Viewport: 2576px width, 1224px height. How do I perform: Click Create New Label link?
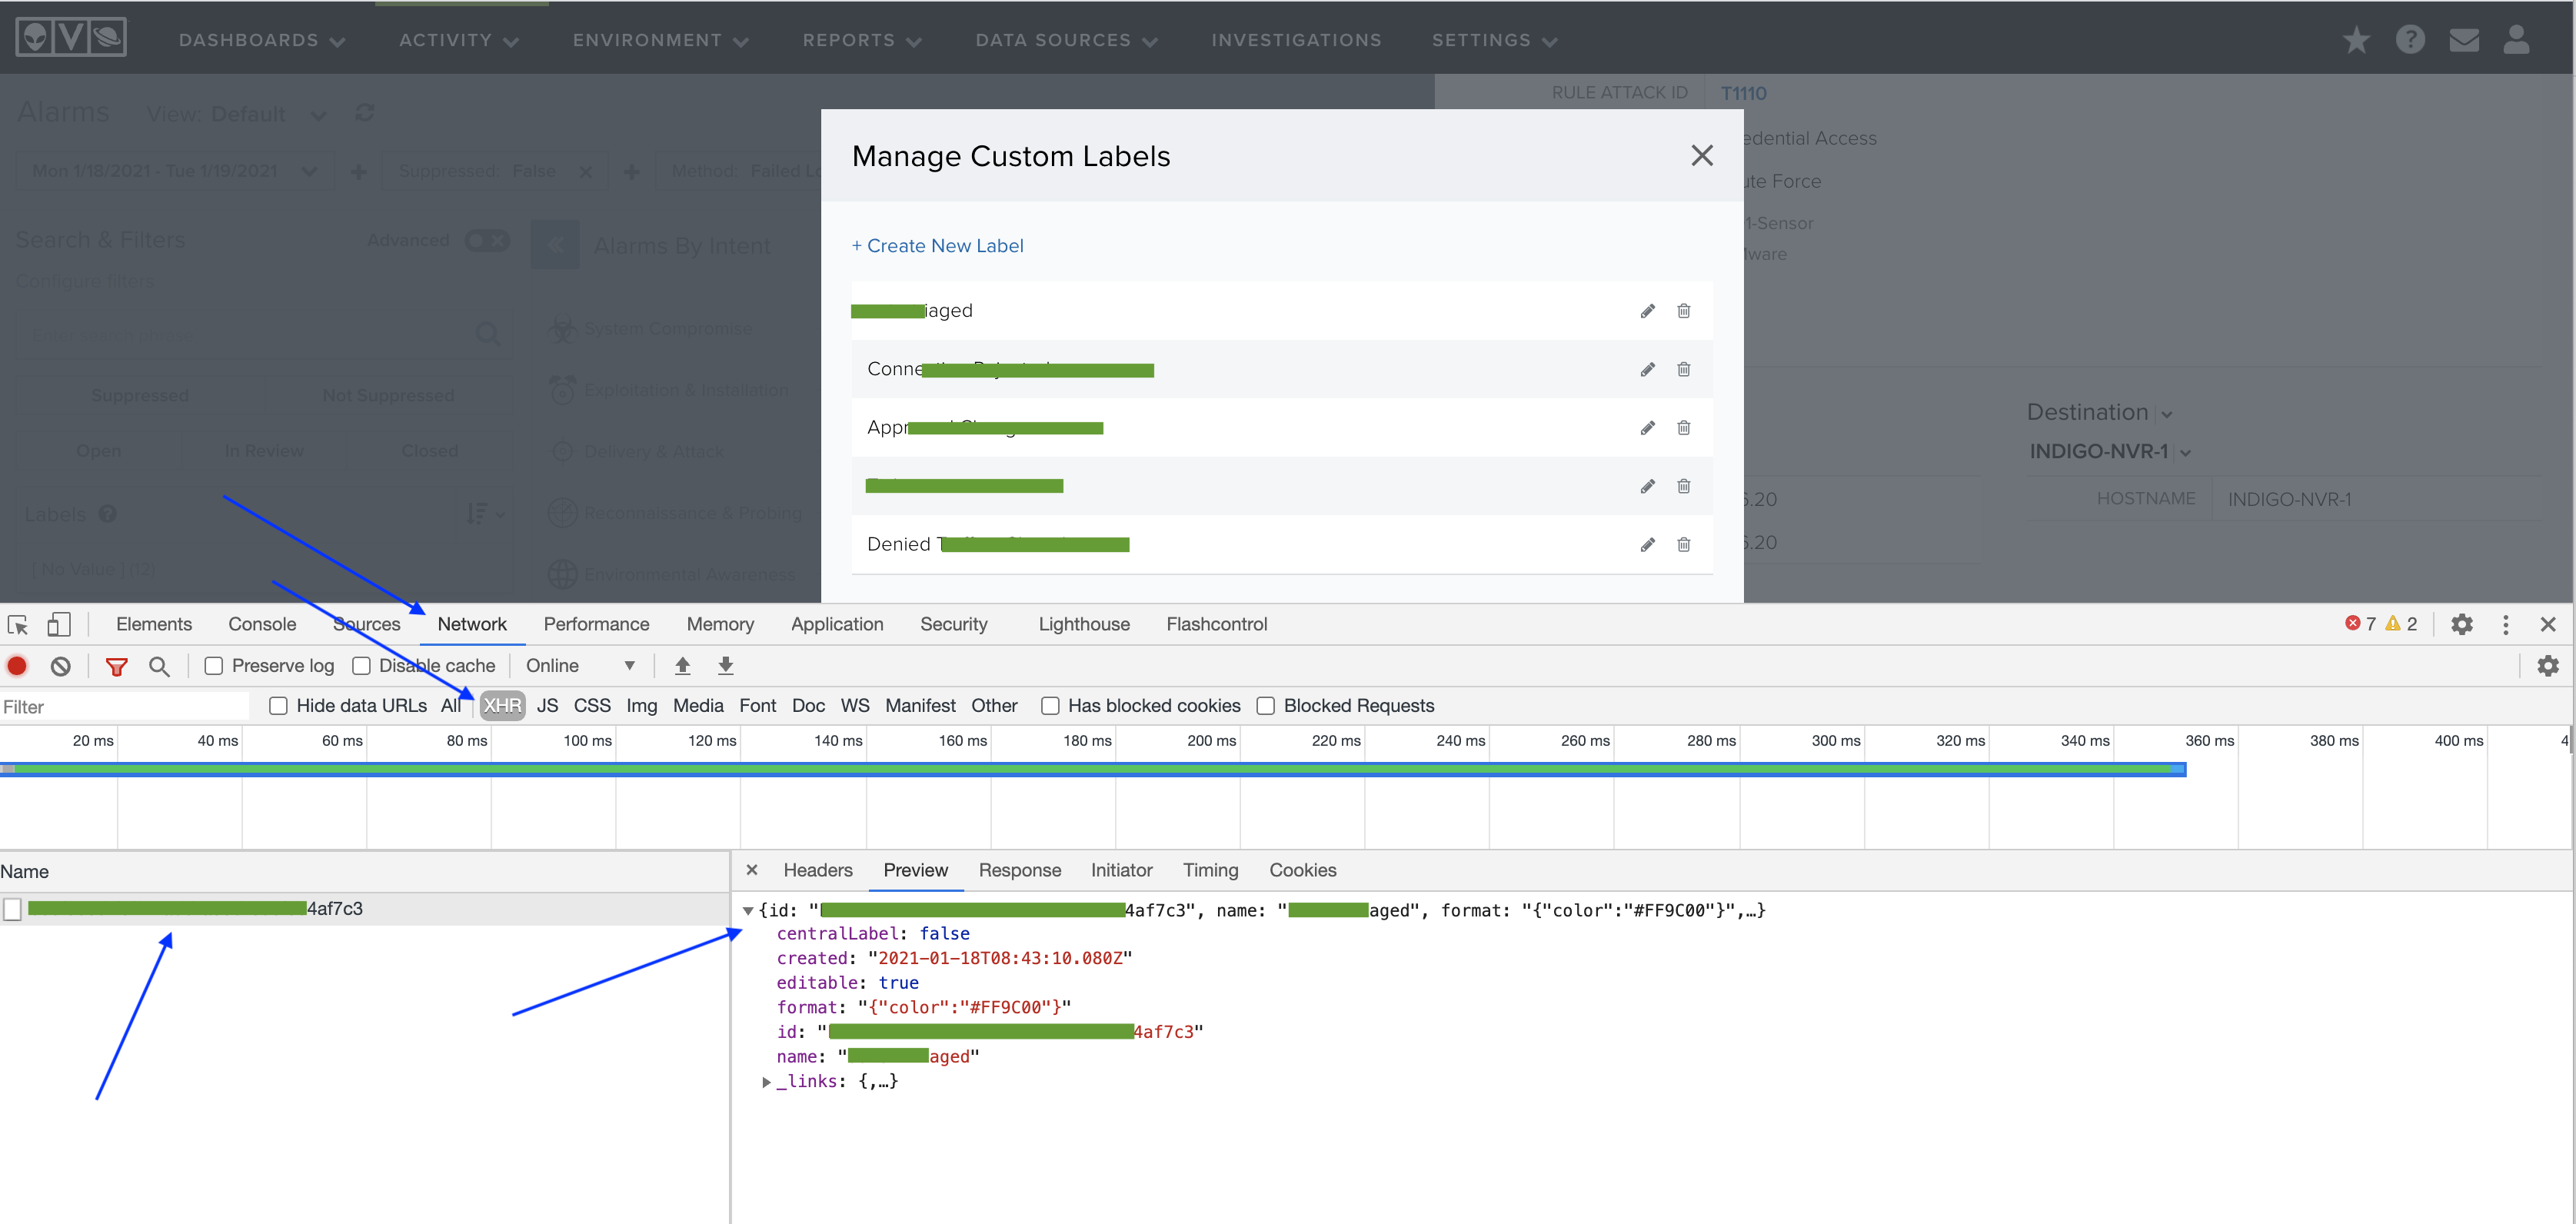[x=937, y=246]
